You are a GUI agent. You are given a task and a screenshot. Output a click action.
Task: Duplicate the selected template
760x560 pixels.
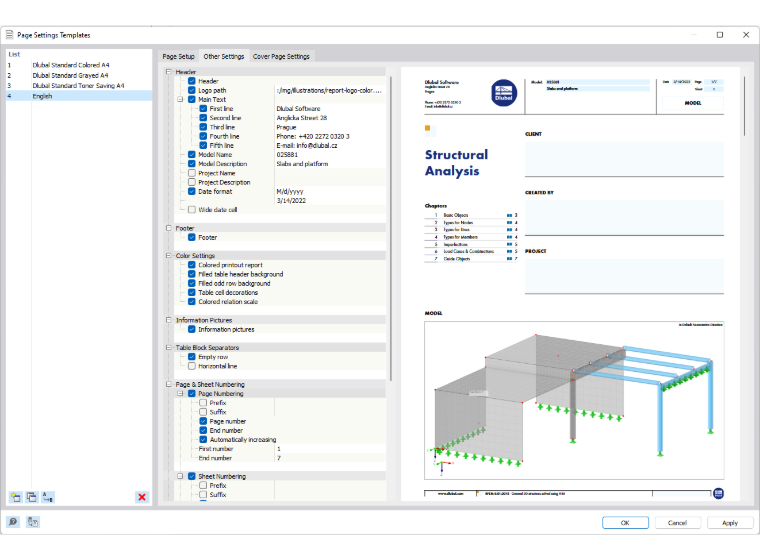[x=32, y=497]
